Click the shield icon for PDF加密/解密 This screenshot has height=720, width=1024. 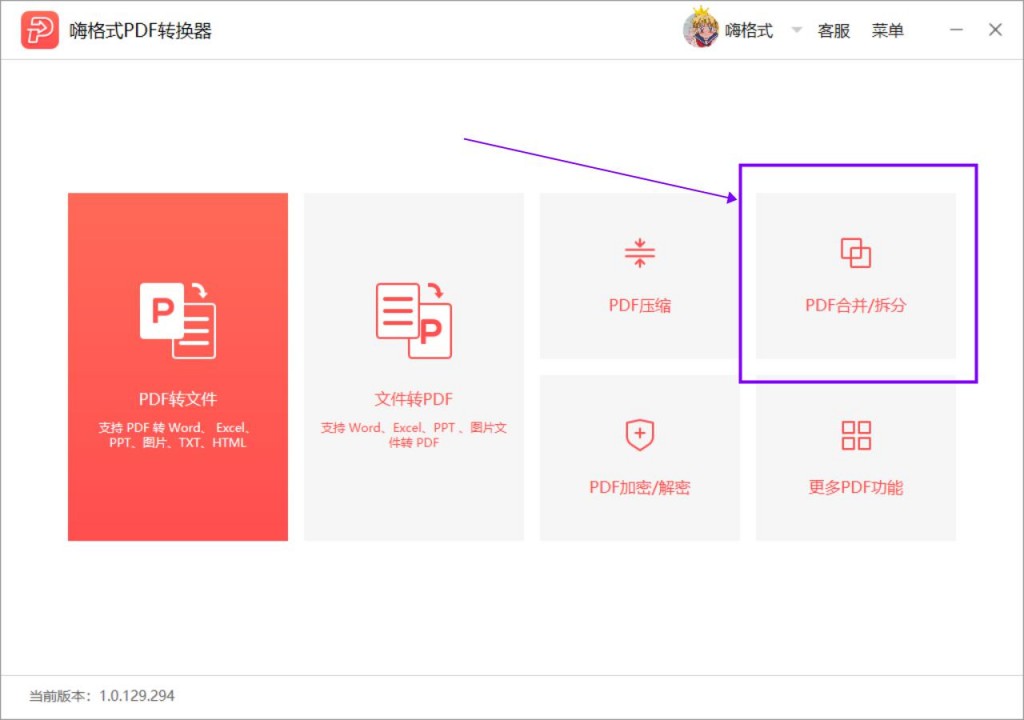(639, 434)
